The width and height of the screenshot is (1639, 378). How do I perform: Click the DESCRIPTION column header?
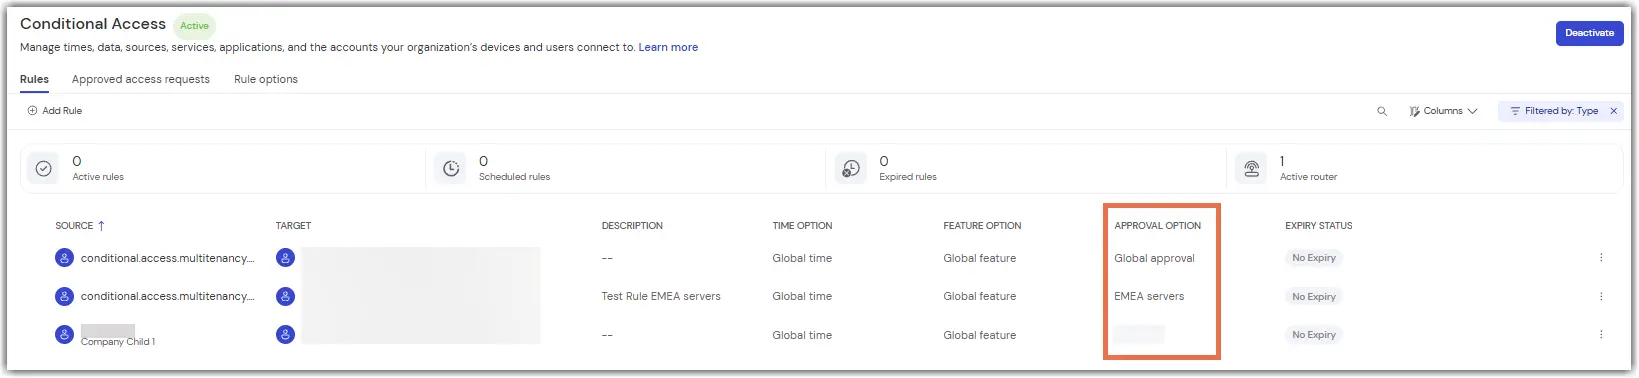click(632, 226)
